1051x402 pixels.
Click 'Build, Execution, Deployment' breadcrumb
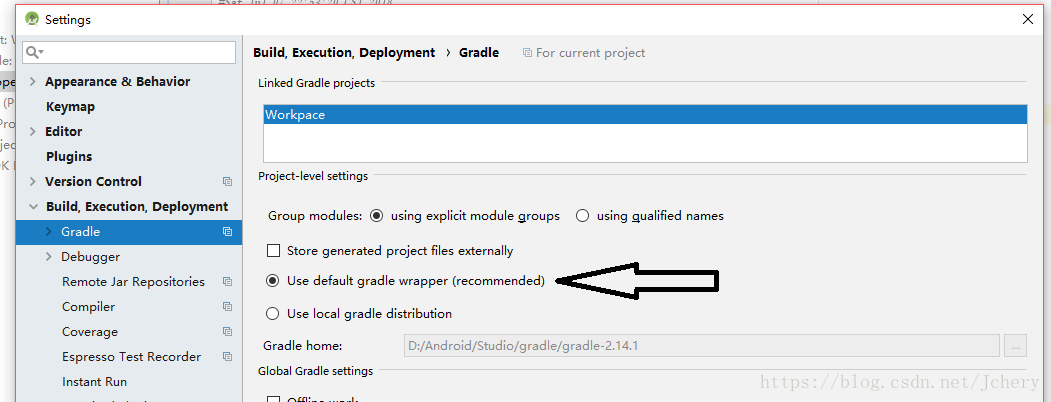pos(344,52)
